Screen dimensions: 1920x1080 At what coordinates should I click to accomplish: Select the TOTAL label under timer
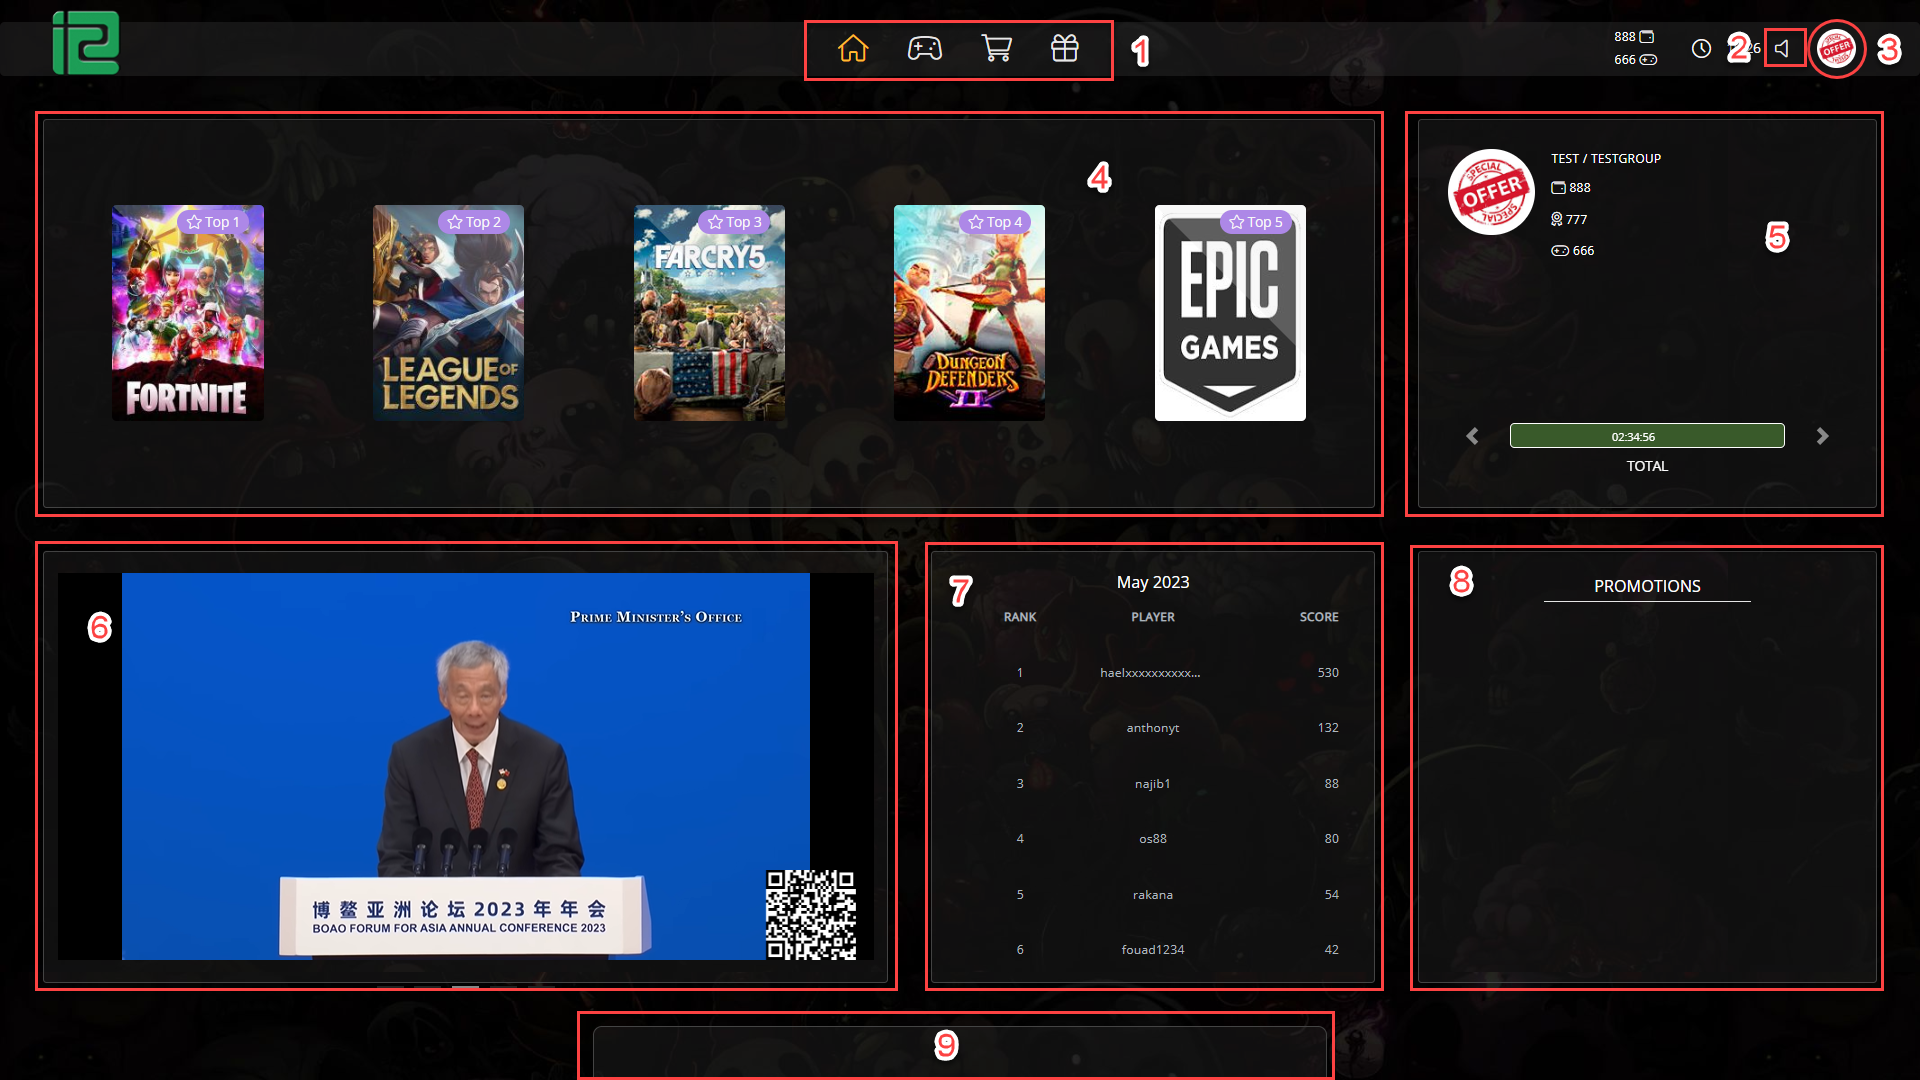pos(1647,465)
